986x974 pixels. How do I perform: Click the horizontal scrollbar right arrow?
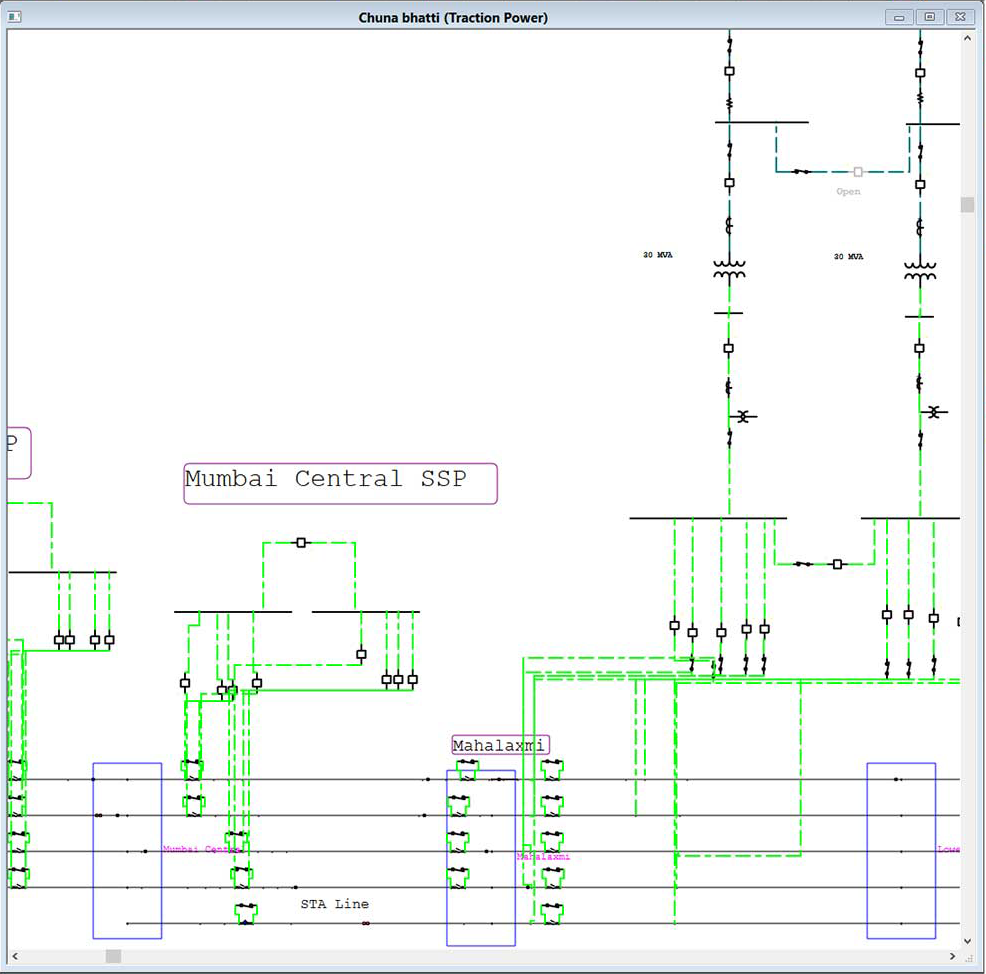951,957
